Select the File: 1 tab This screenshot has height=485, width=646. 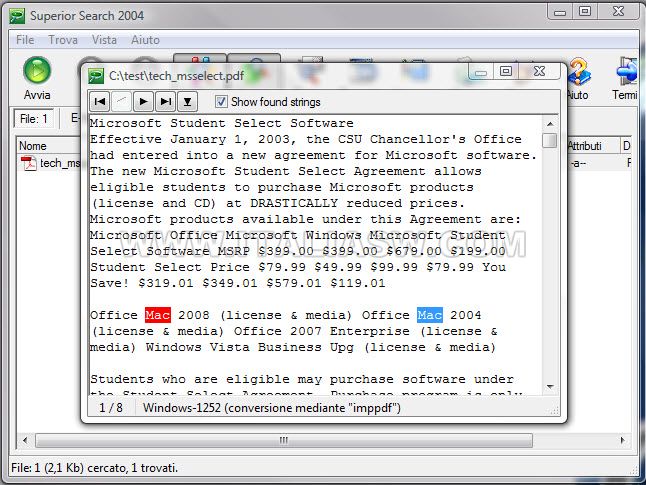pyautogui.click(x=34, y=119)
